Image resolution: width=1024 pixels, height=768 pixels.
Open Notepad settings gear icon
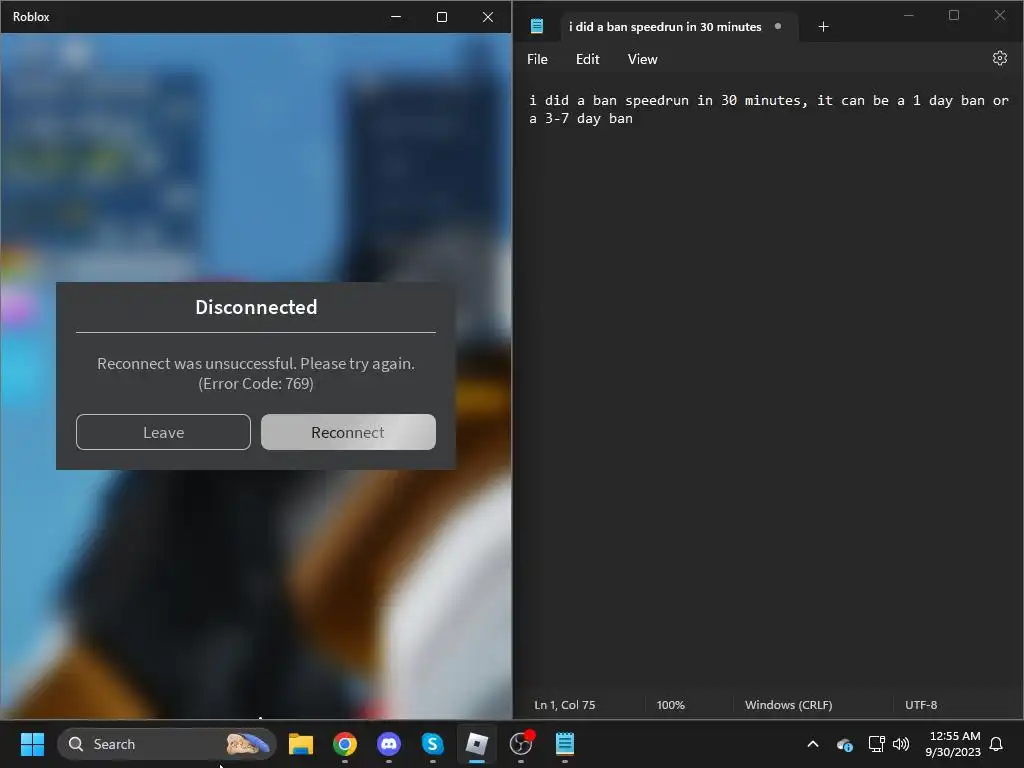coord(999,59)
